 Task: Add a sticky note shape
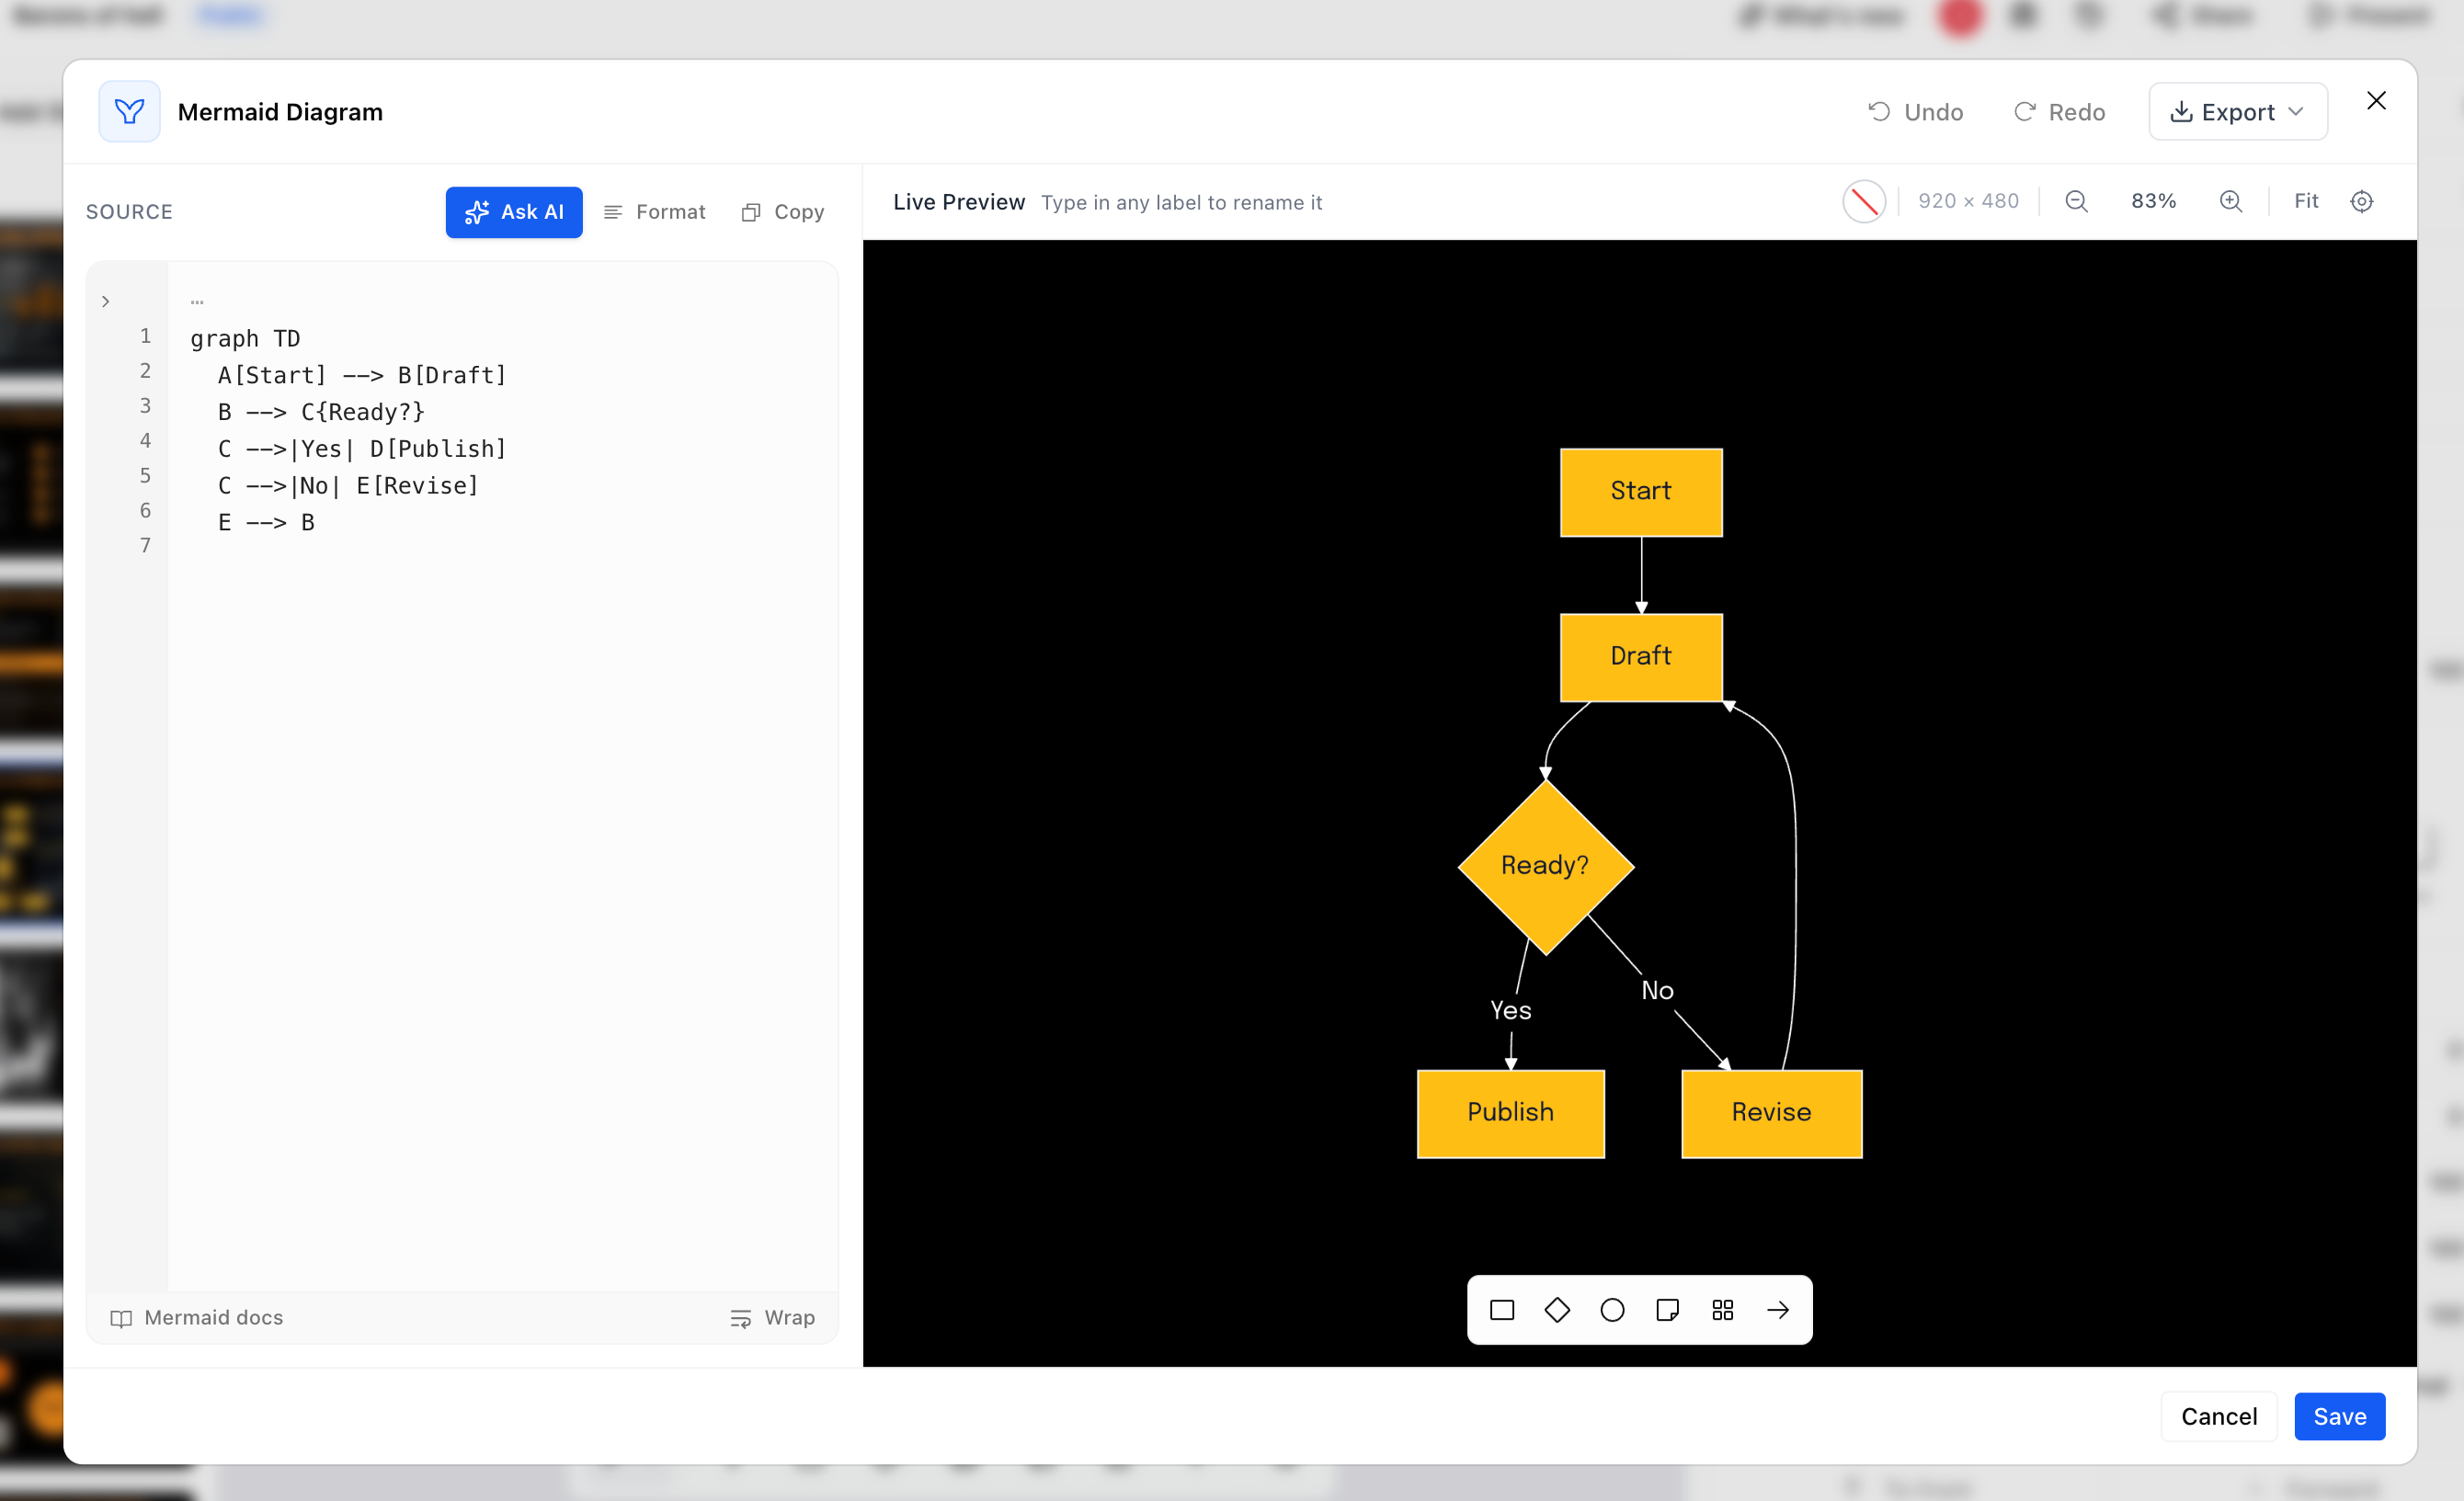[1667, 1310]
